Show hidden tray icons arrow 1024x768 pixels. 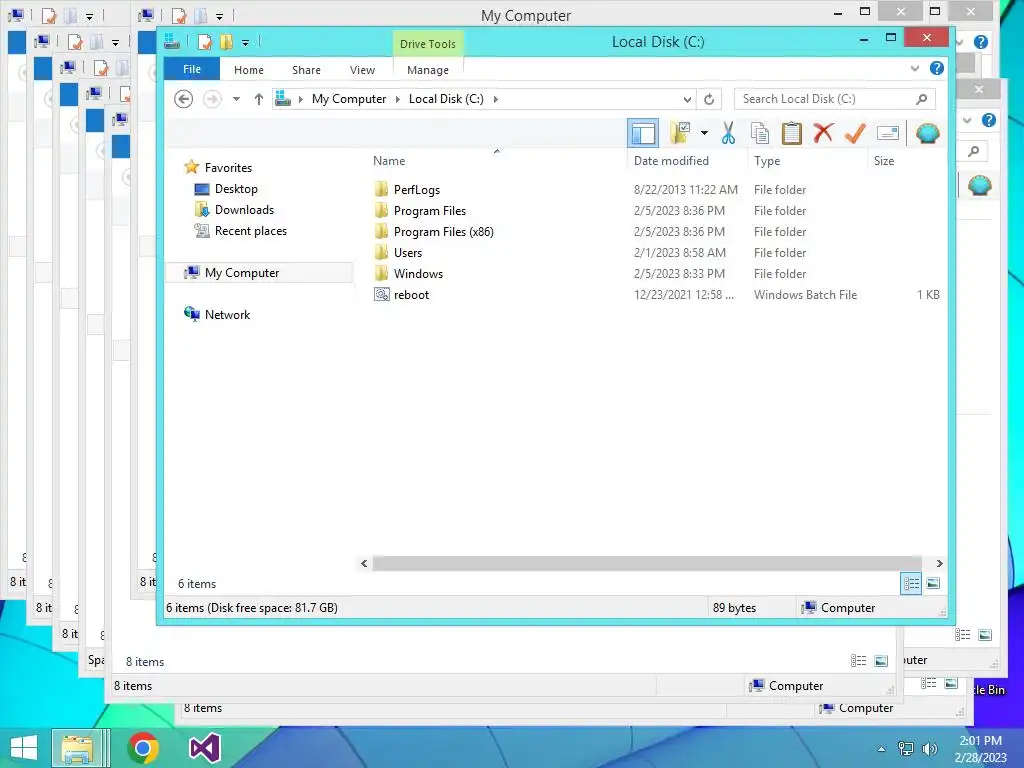882,749
